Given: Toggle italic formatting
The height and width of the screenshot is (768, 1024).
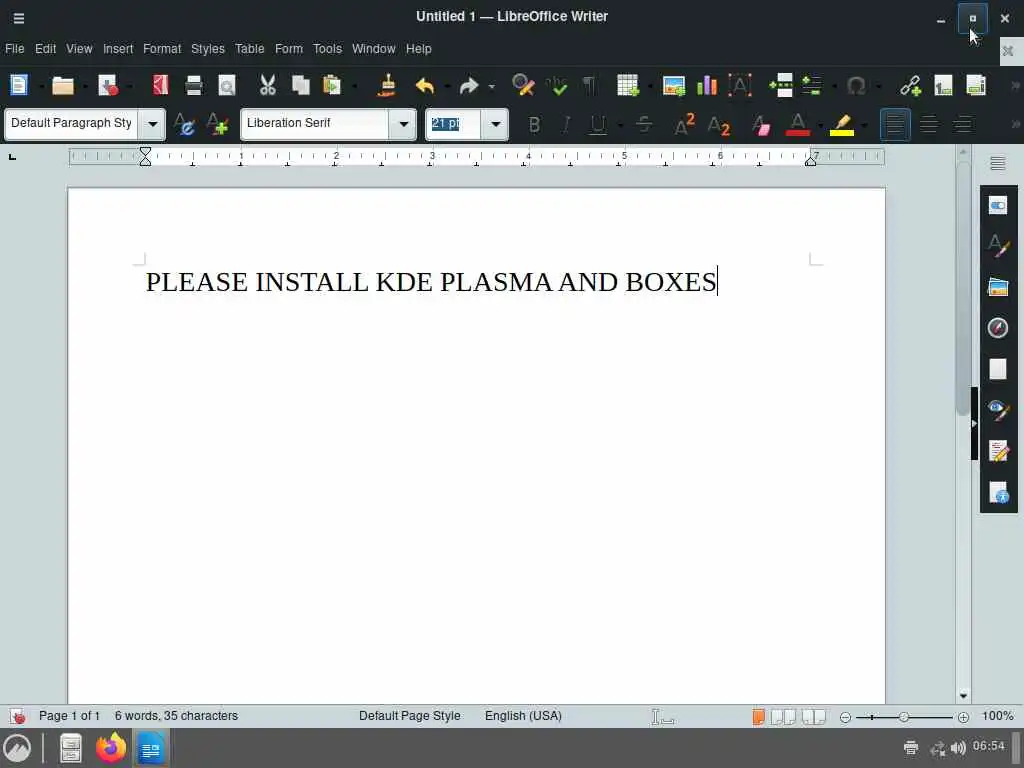Looking at the screenshot, I should tap(566, 124).
